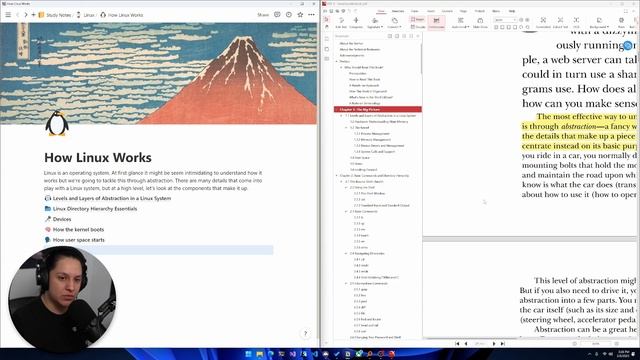This screenshot has width=640, height=360.
Task: Open the Page ribbon tab
Action: 463,11
